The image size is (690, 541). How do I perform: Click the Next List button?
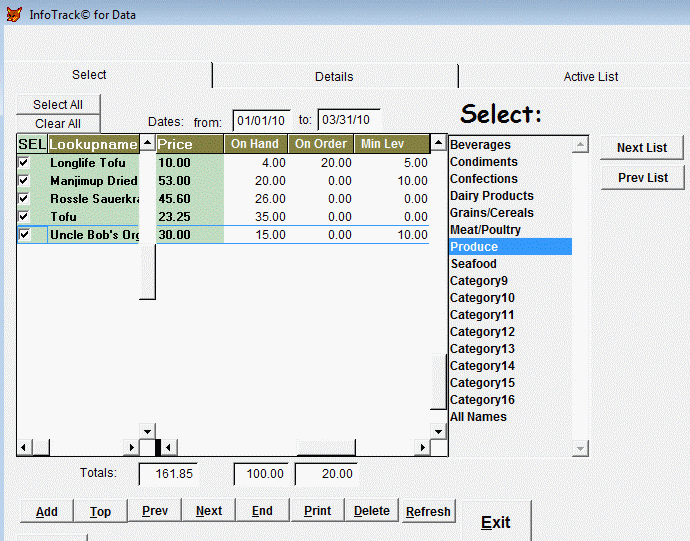[x=642, y=148]
